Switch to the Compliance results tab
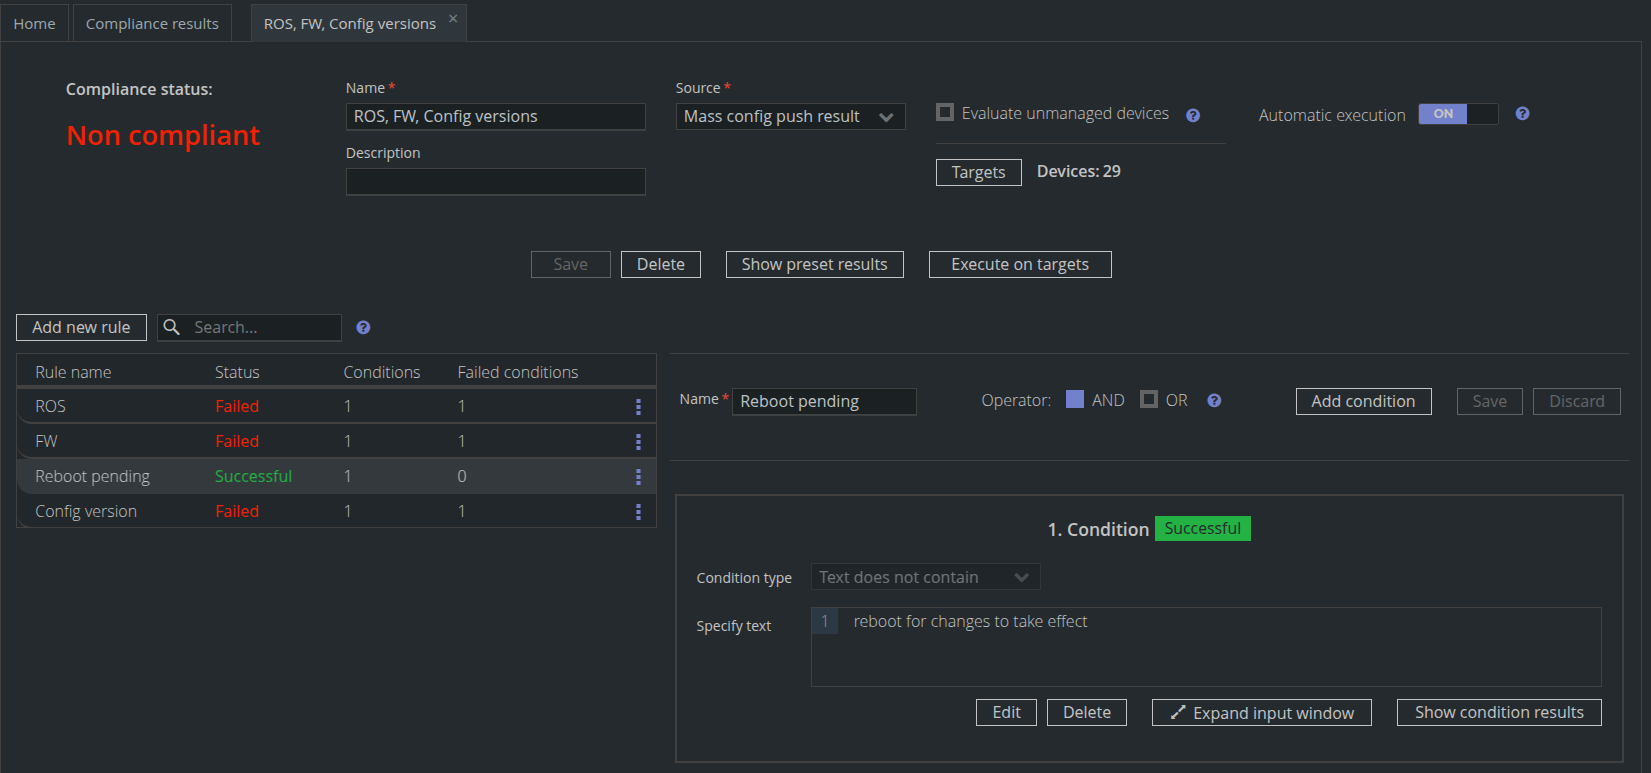Image resolution: width=1651 pixels, height=773 pixels. (x=152, y=23)
